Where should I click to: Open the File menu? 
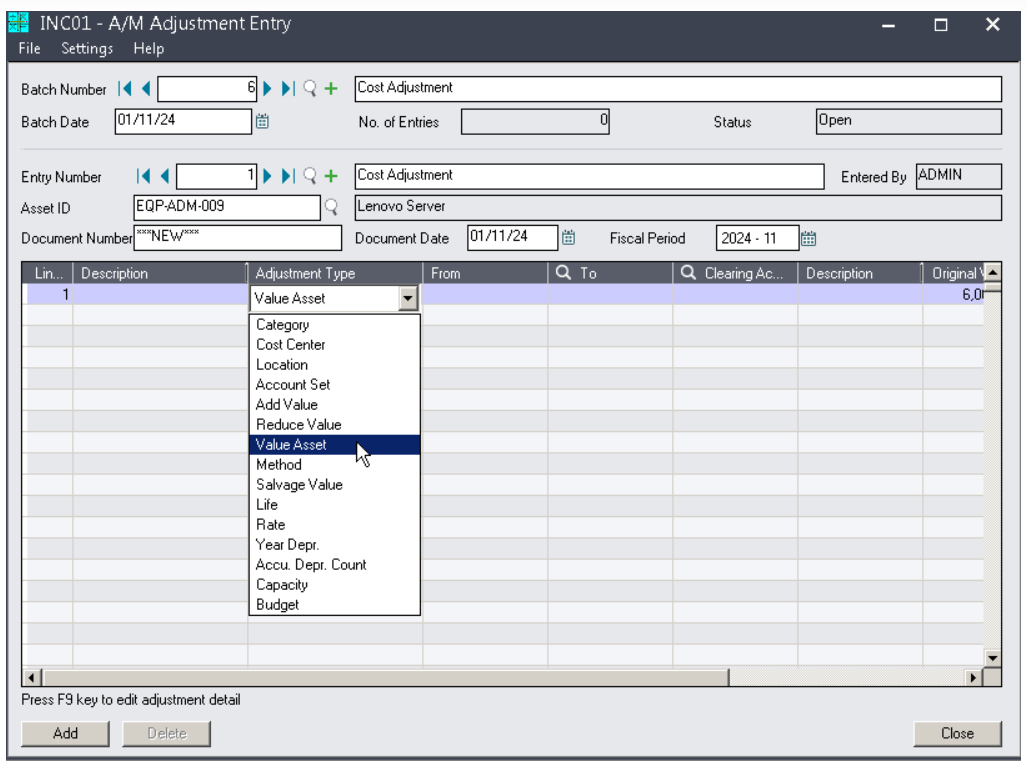pos(28,48)
